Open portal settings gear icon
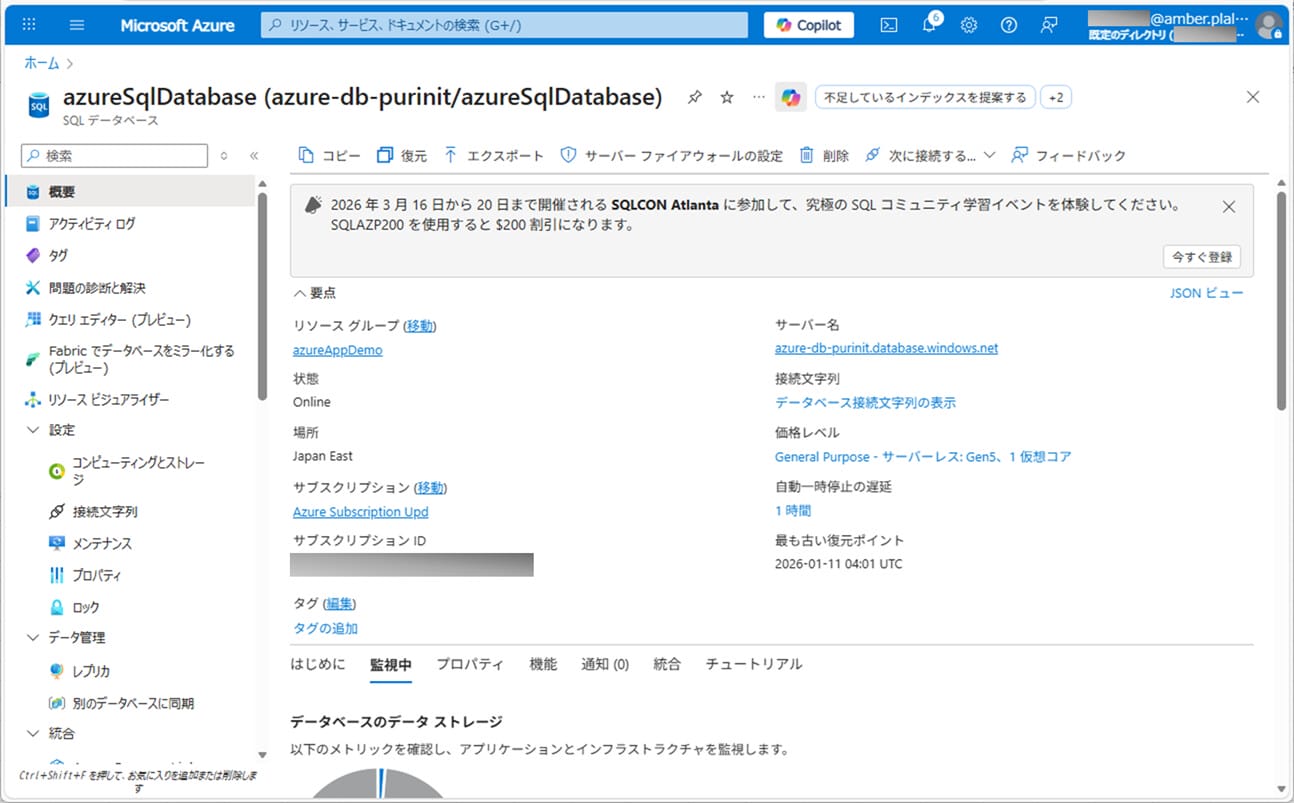Screen dimensions: 1294x803 tap(969, 25)
